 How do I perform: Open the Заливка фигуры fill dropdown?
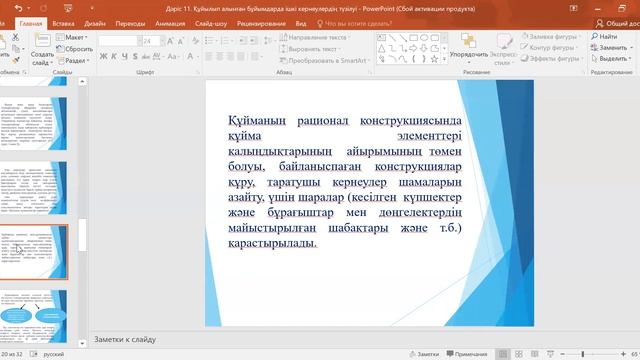551,37
